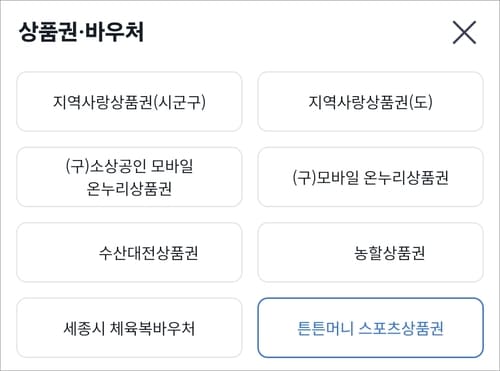Click the 온누리상품권 text on the two-line tile

point(129,189)
